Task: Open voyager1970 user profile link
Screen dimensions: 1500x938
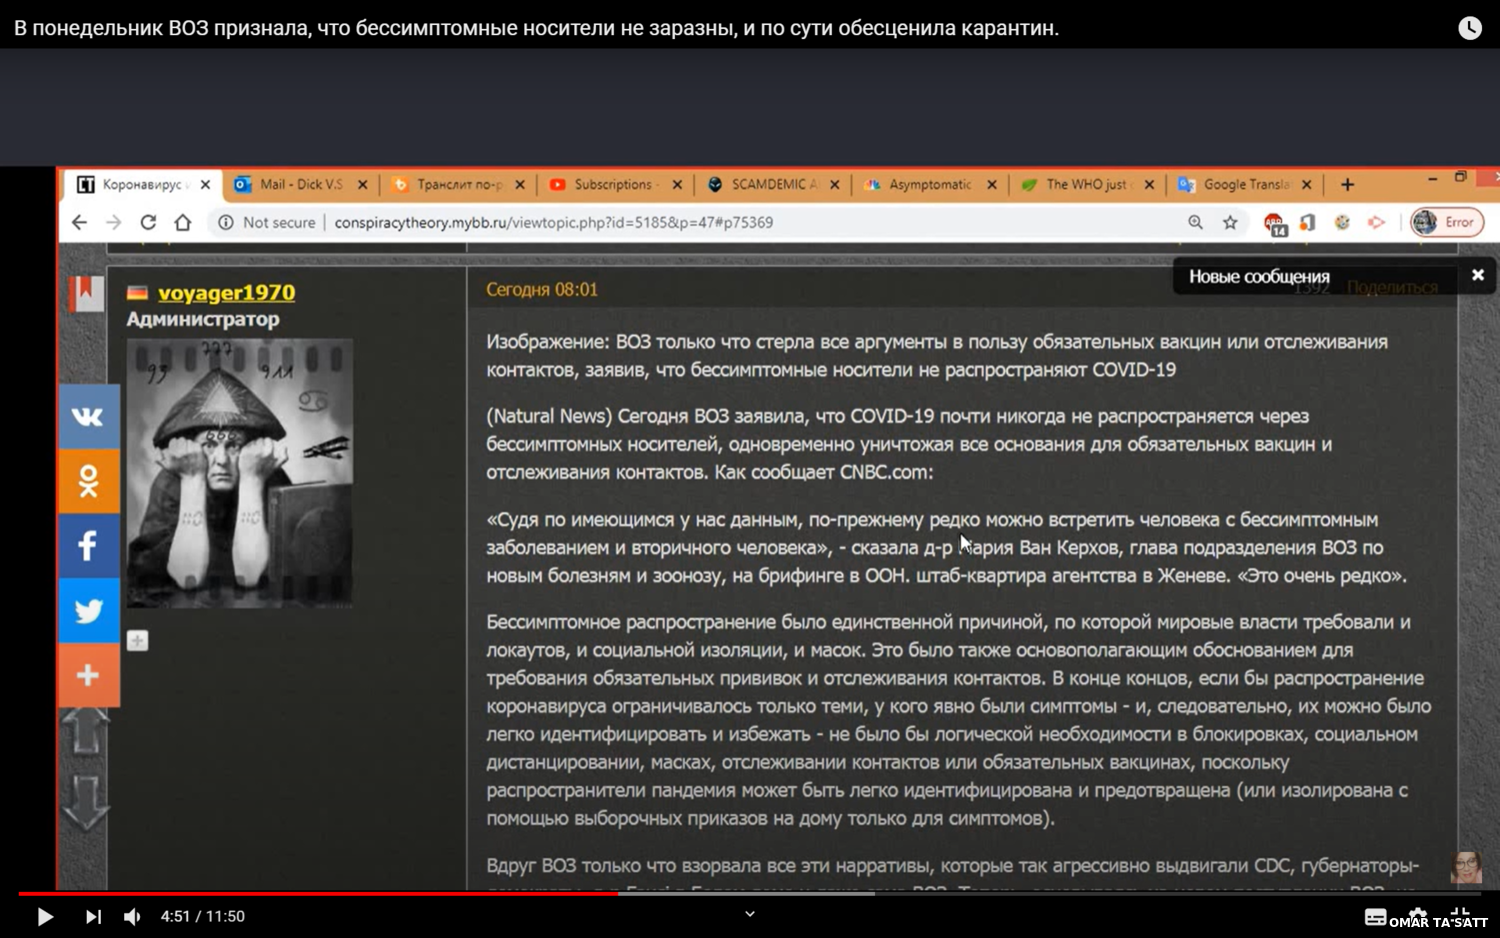Action: [227, 292]
